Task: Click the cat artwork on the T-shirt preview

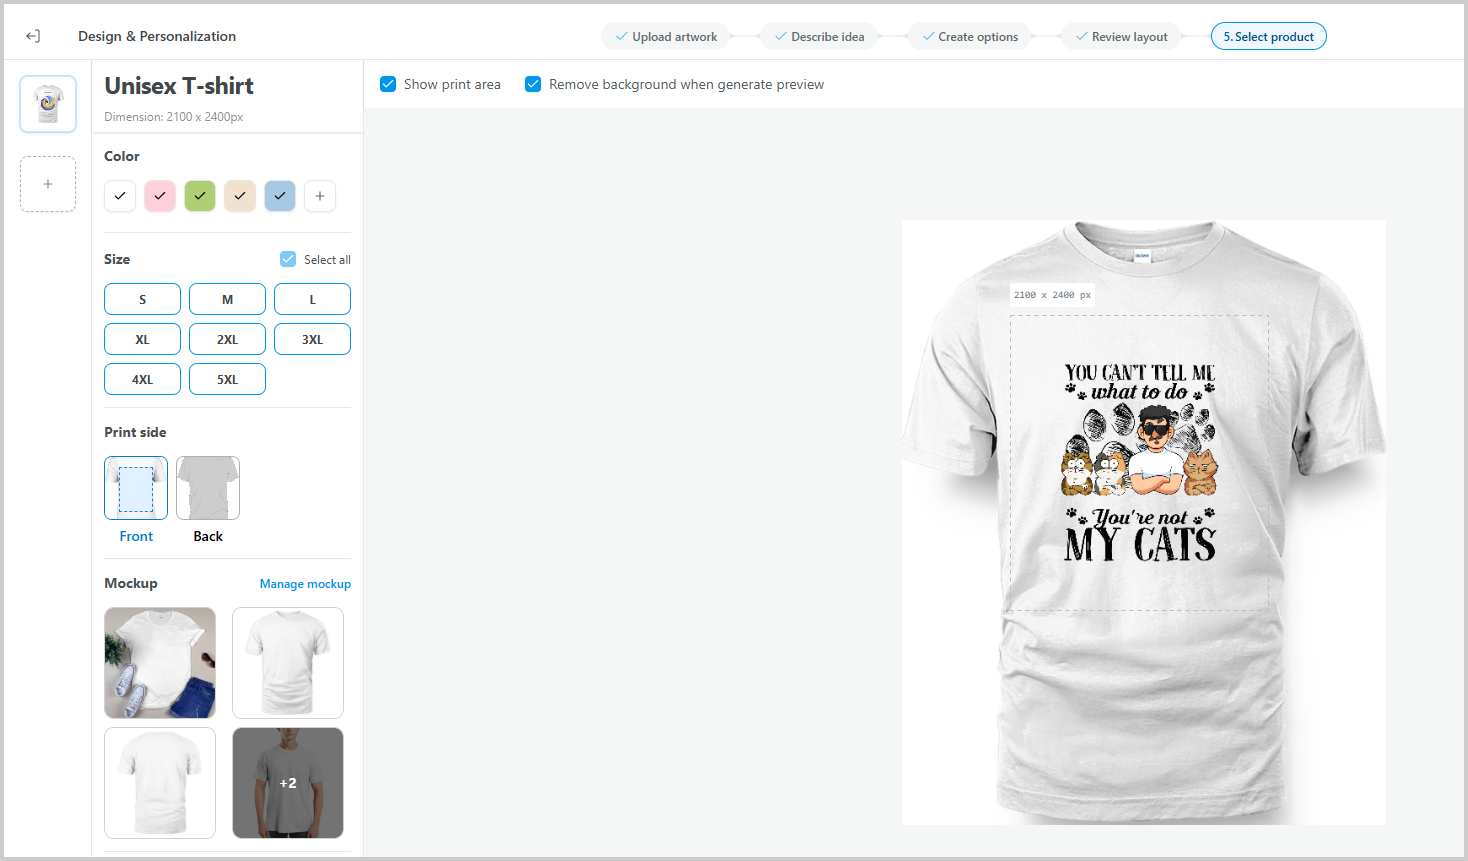Action: coord(1140,462)
